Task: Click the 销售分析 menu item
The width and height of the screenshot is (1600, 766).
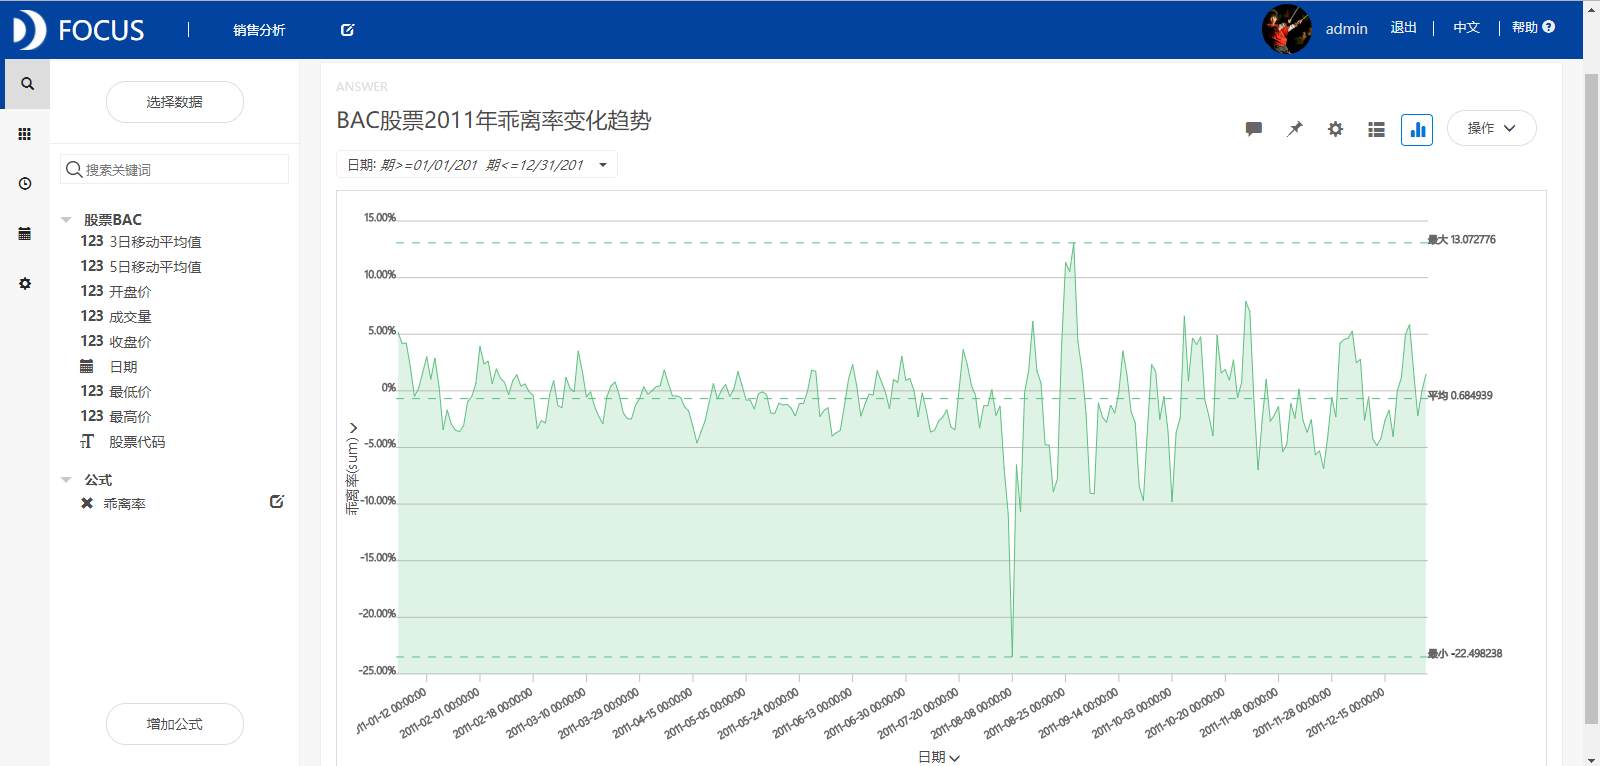Action: pos(259,30)
